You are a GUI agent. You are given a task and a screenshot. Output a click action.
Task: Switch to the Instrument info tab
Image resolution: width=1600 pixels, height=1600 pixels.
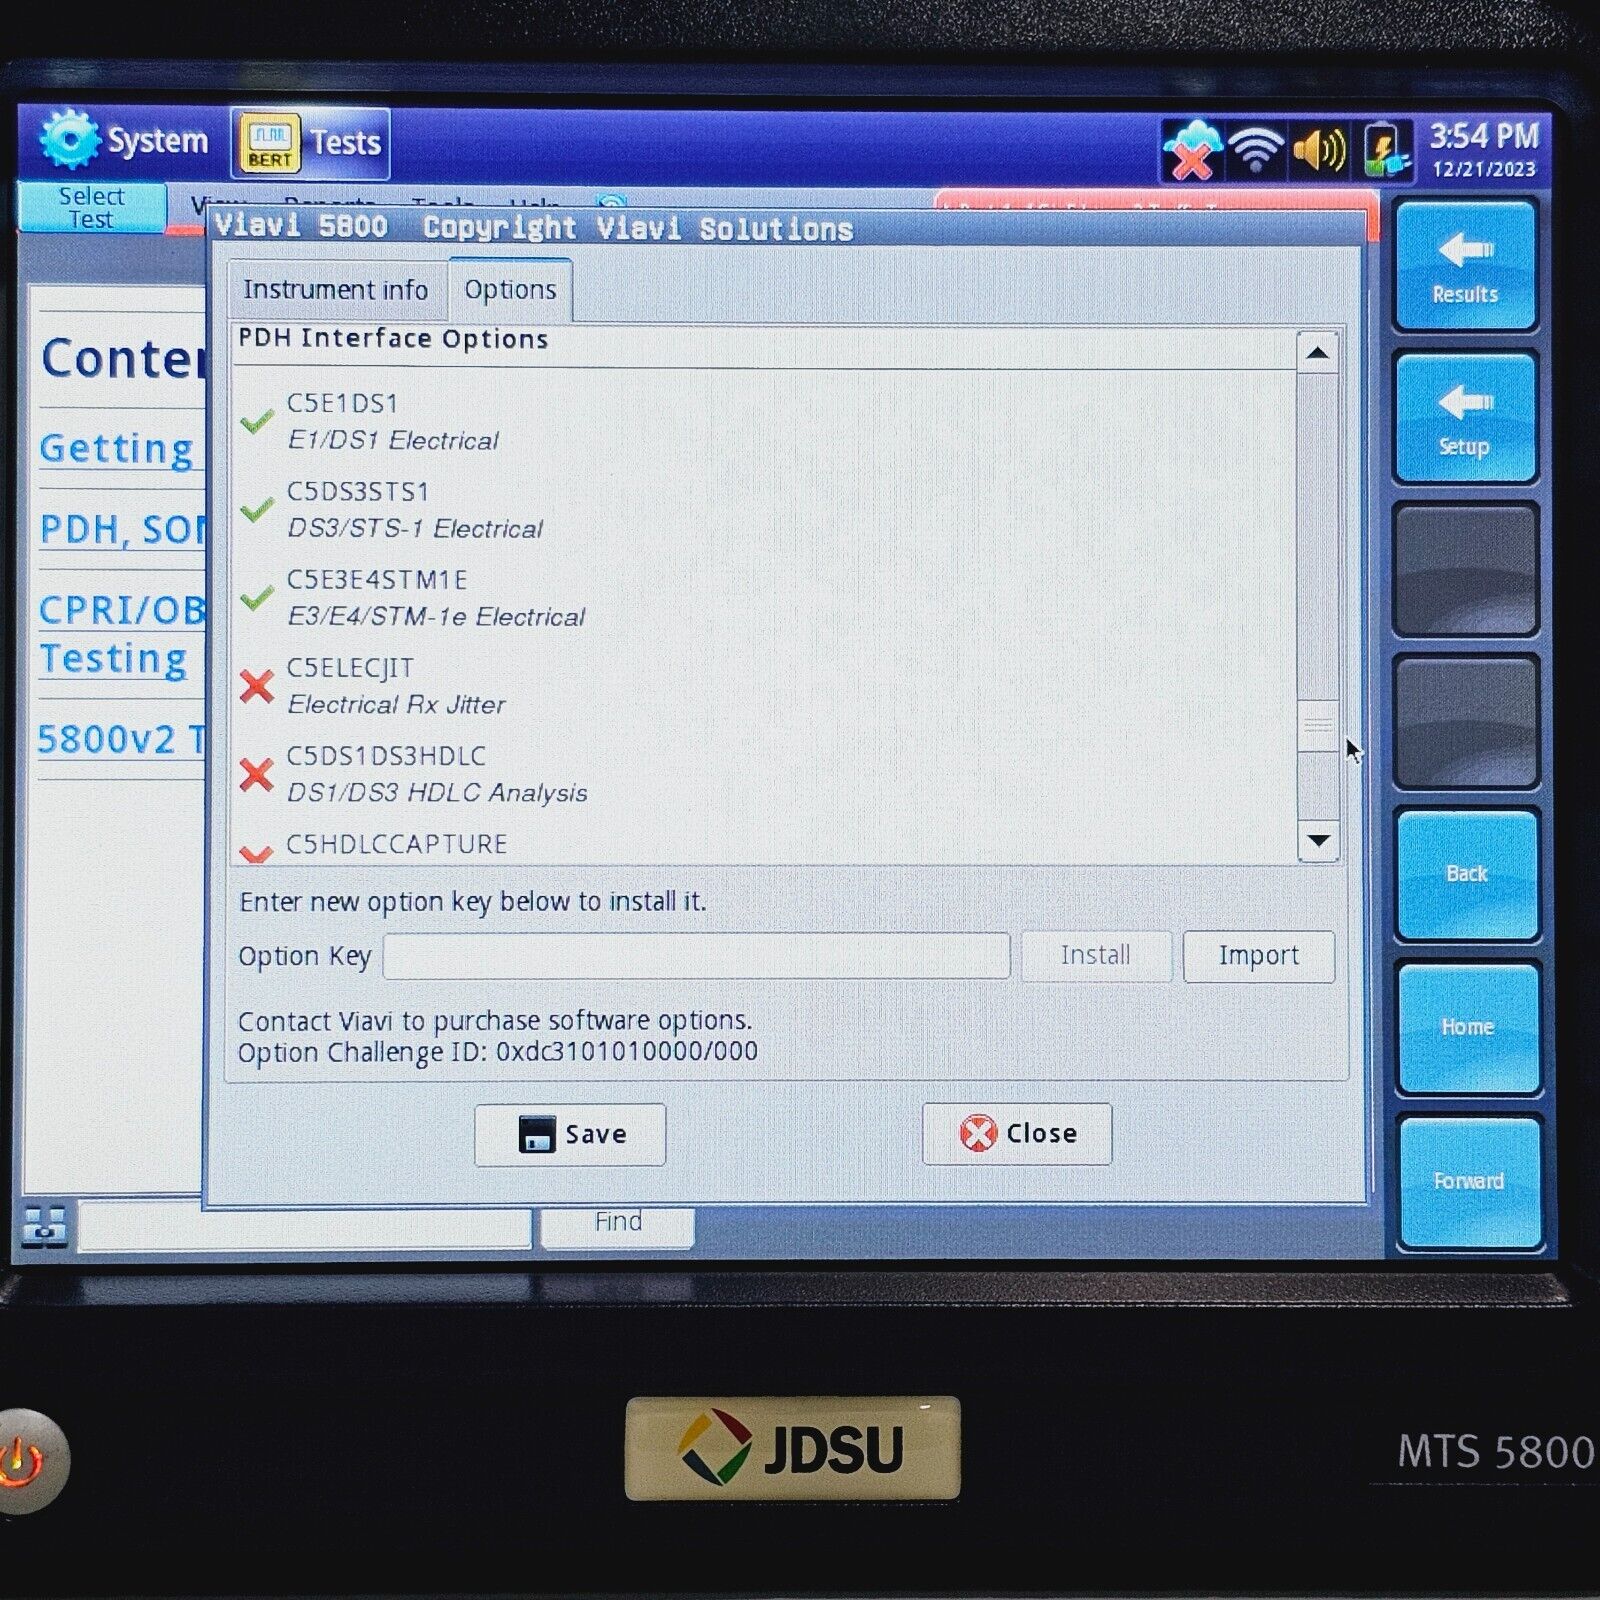click(x=337, y=289)
